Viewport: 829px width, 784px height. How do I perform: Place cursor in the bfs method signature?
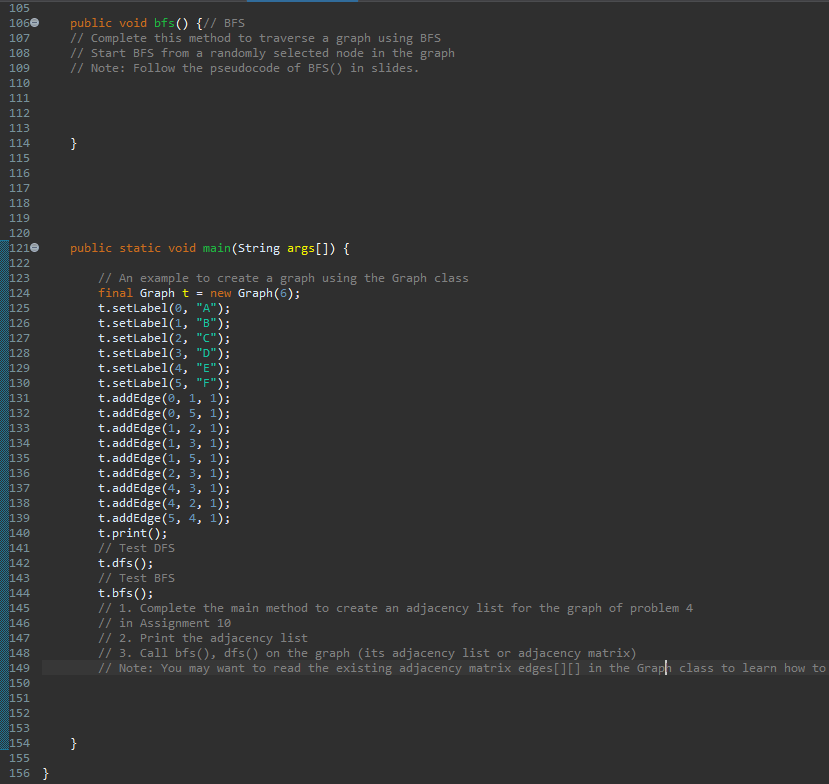[166, 22]
